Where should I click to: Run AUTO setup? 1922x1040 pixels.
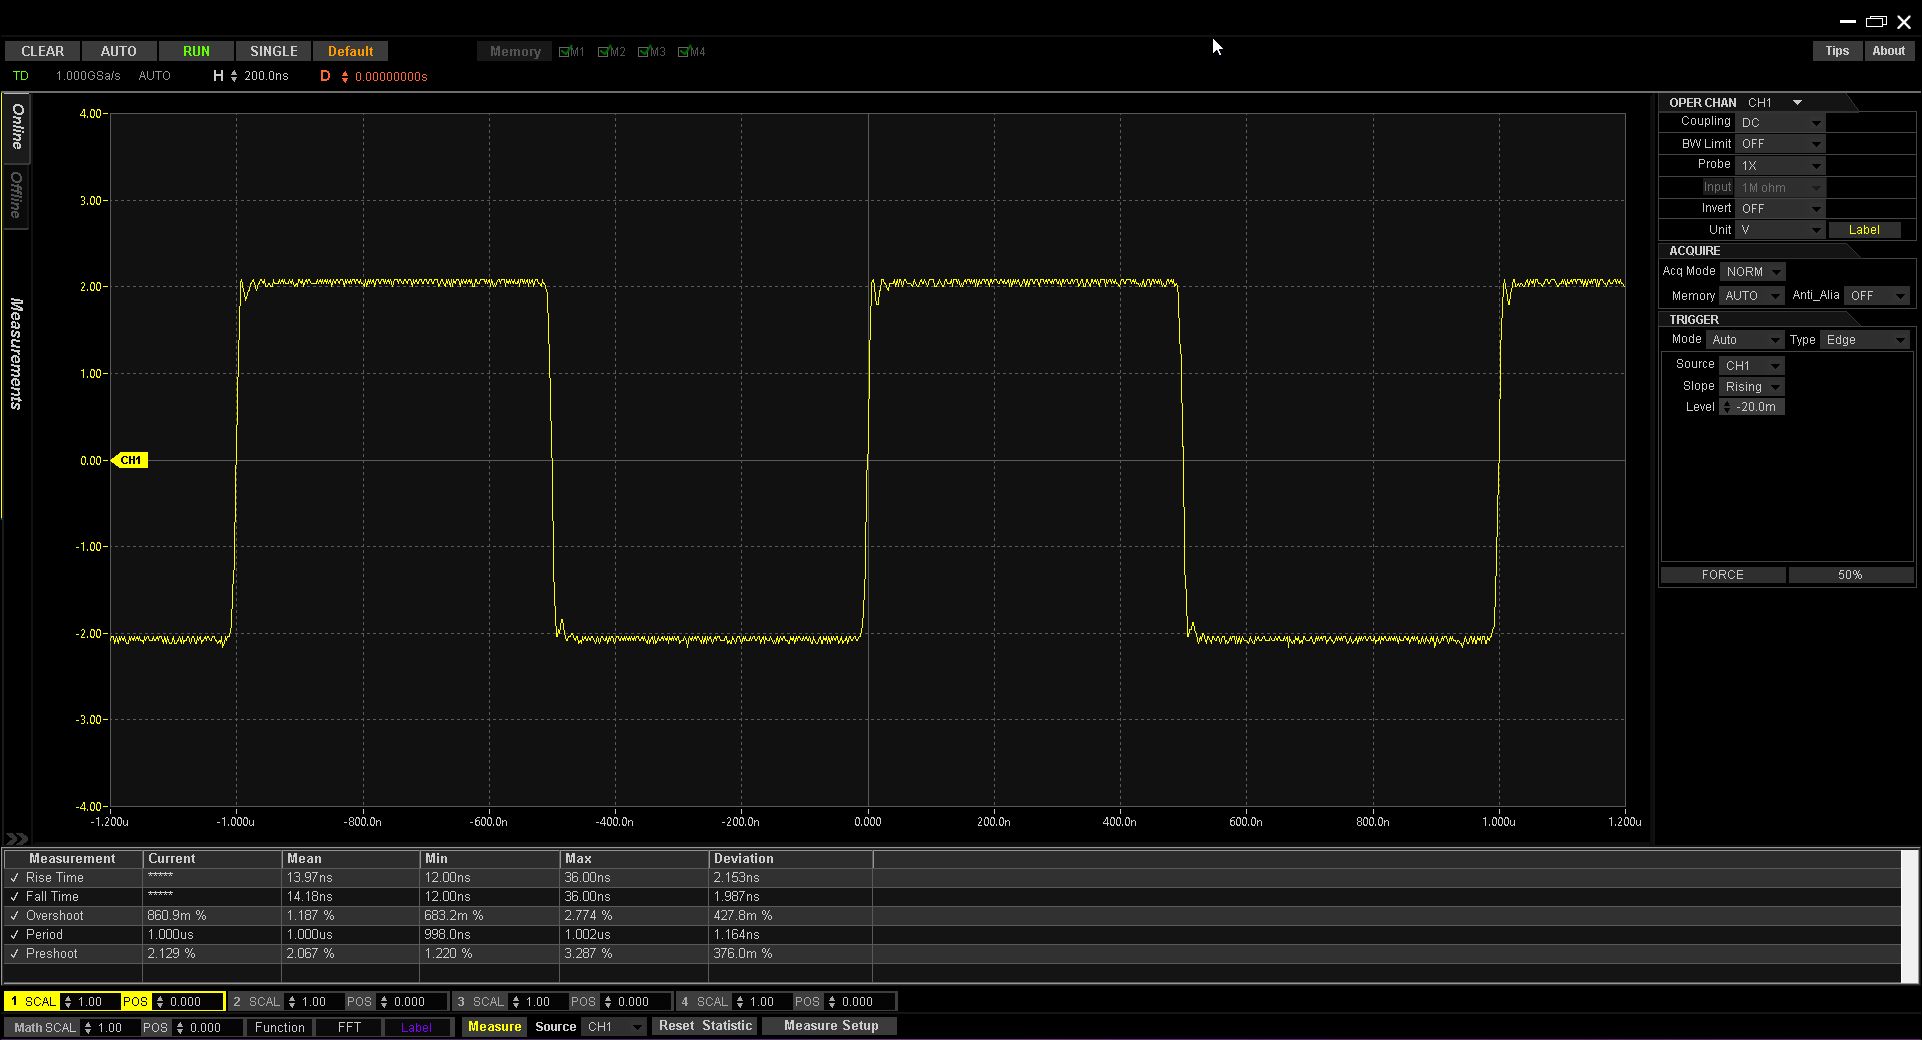118,51
